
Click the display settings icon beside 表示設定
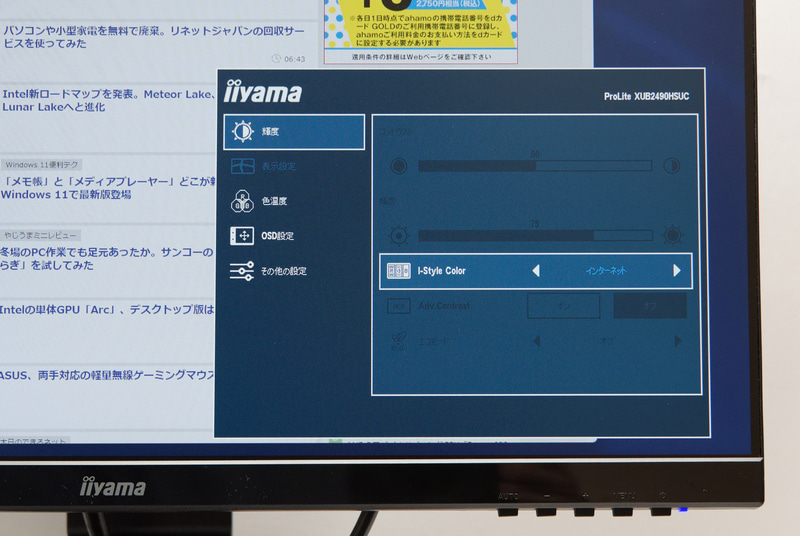[242, 166]
